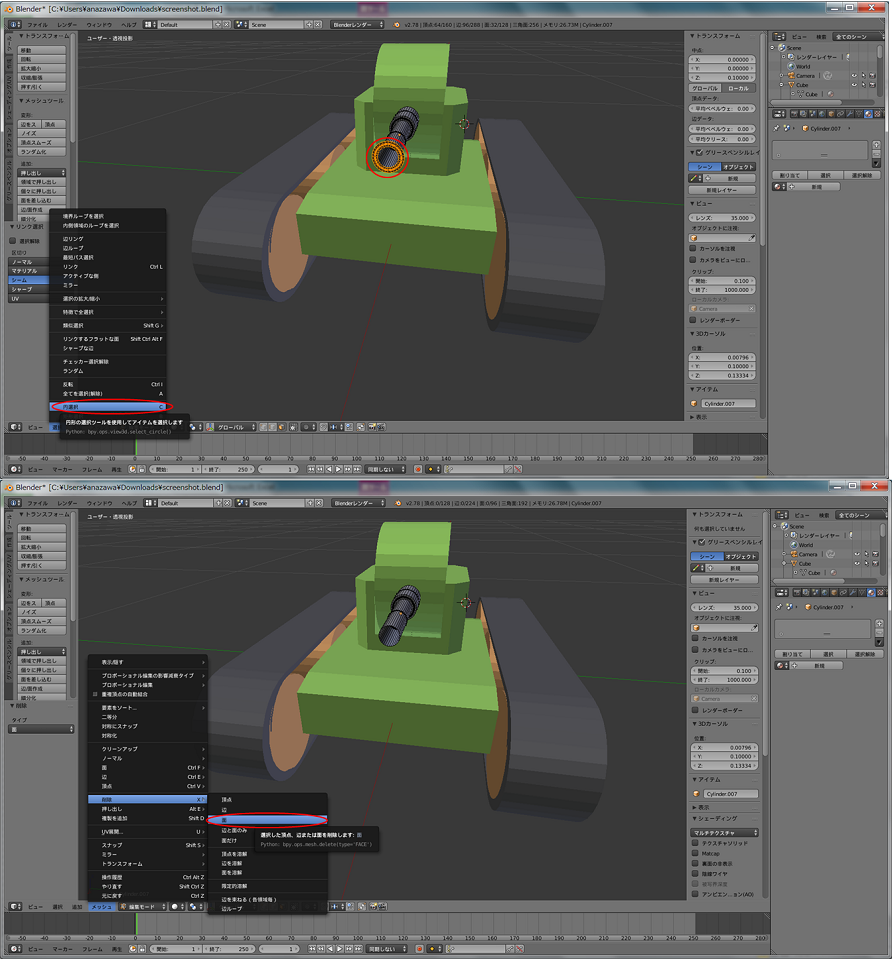Switch to edge select mode icon
892x960 pixels.
coord(270,427)
